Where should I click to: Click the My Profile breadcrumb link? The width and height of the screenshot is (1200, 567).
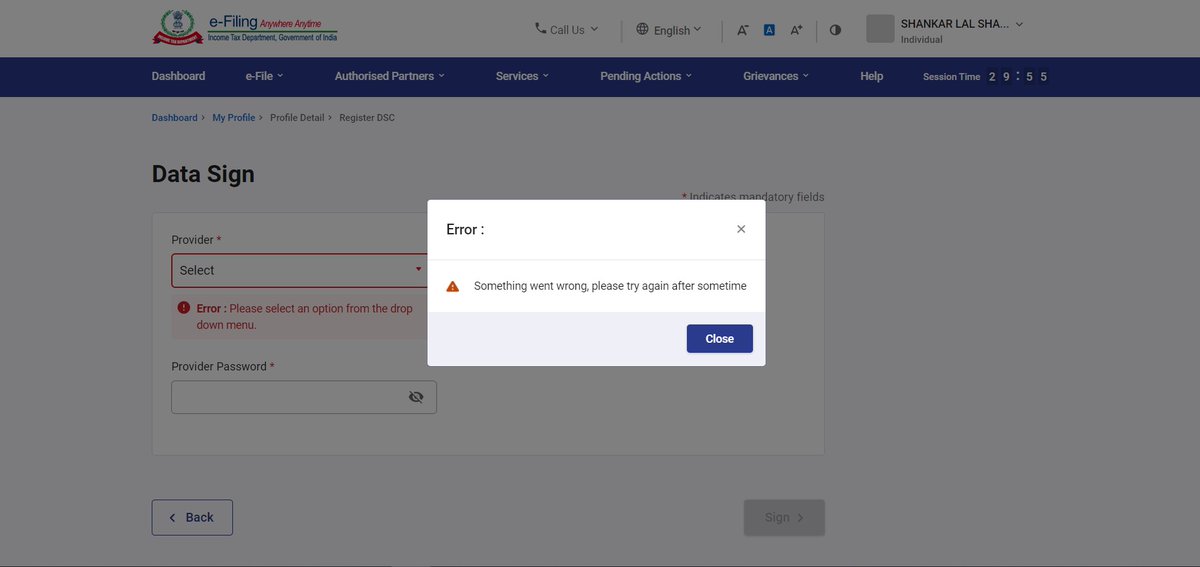point(234,118)
